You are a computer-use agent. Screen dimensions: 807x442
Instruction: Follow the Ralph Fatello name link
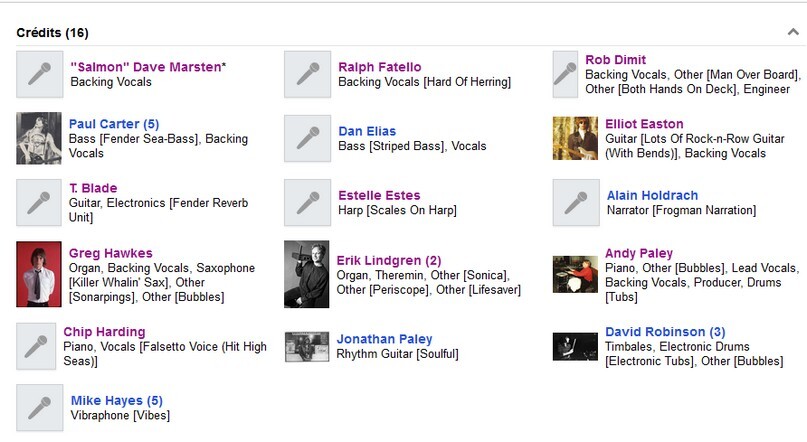click(x=380, y=67)
